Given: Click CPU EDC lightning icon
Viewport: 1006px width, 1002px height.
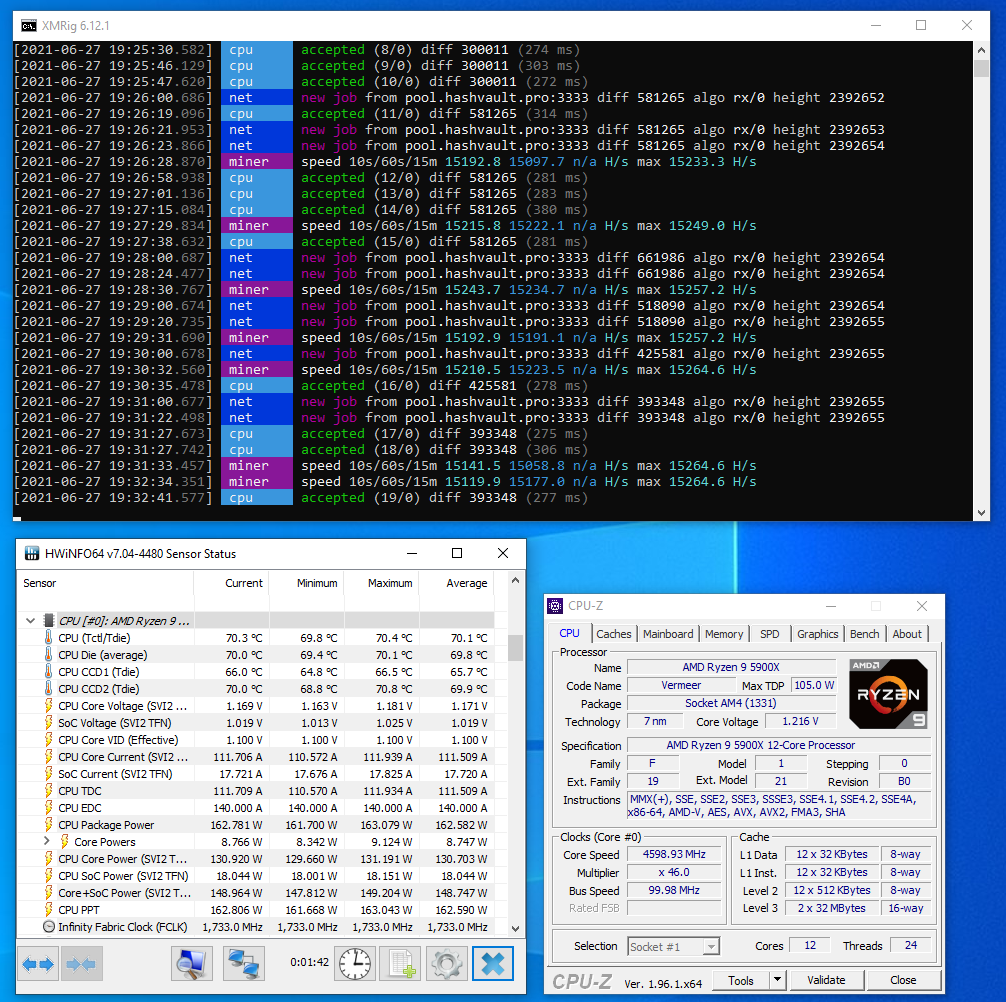Looking at the screenshot, I should point(49,808).
